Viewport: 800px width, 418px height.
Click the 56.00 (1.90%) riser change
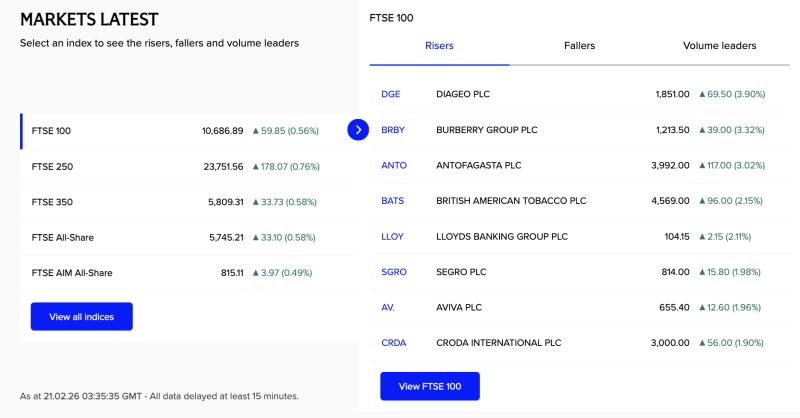click(x=732, y=343)
